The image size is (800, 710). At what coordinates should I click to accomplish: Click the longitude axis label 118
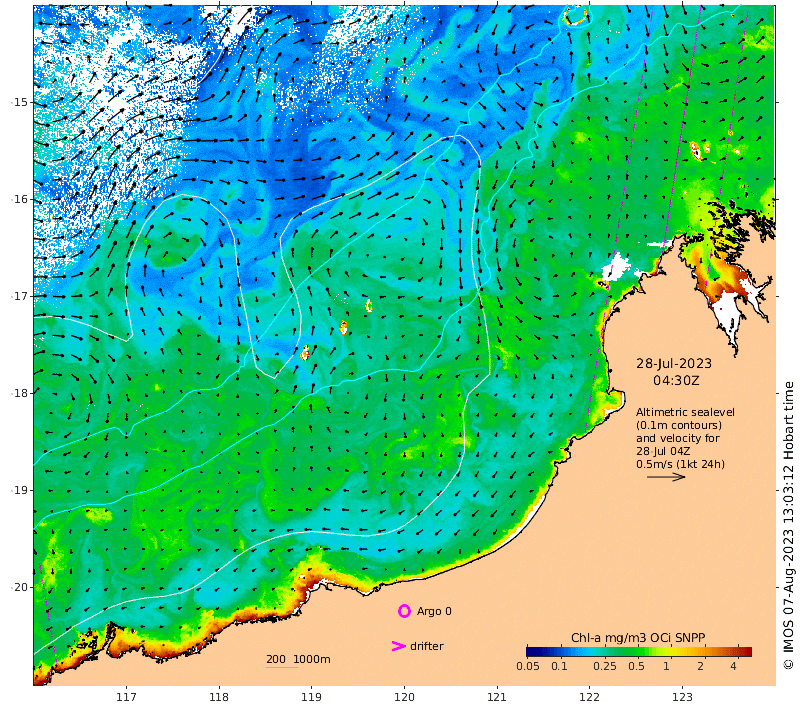219,697
